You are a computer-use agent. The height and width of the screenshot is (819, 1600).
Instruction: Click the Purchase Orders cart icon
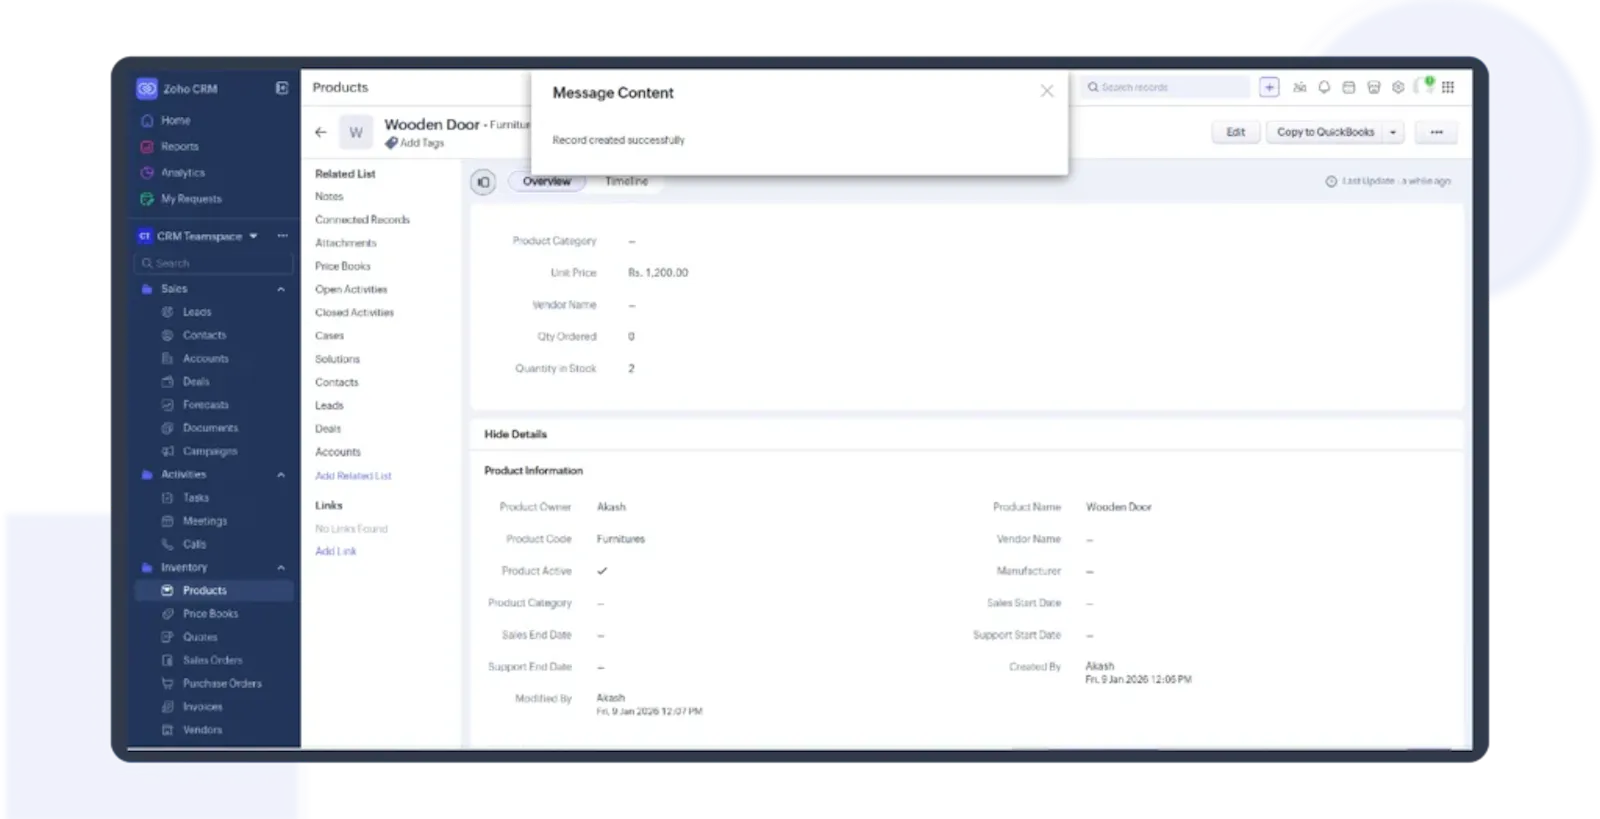[x=167, y=683]
